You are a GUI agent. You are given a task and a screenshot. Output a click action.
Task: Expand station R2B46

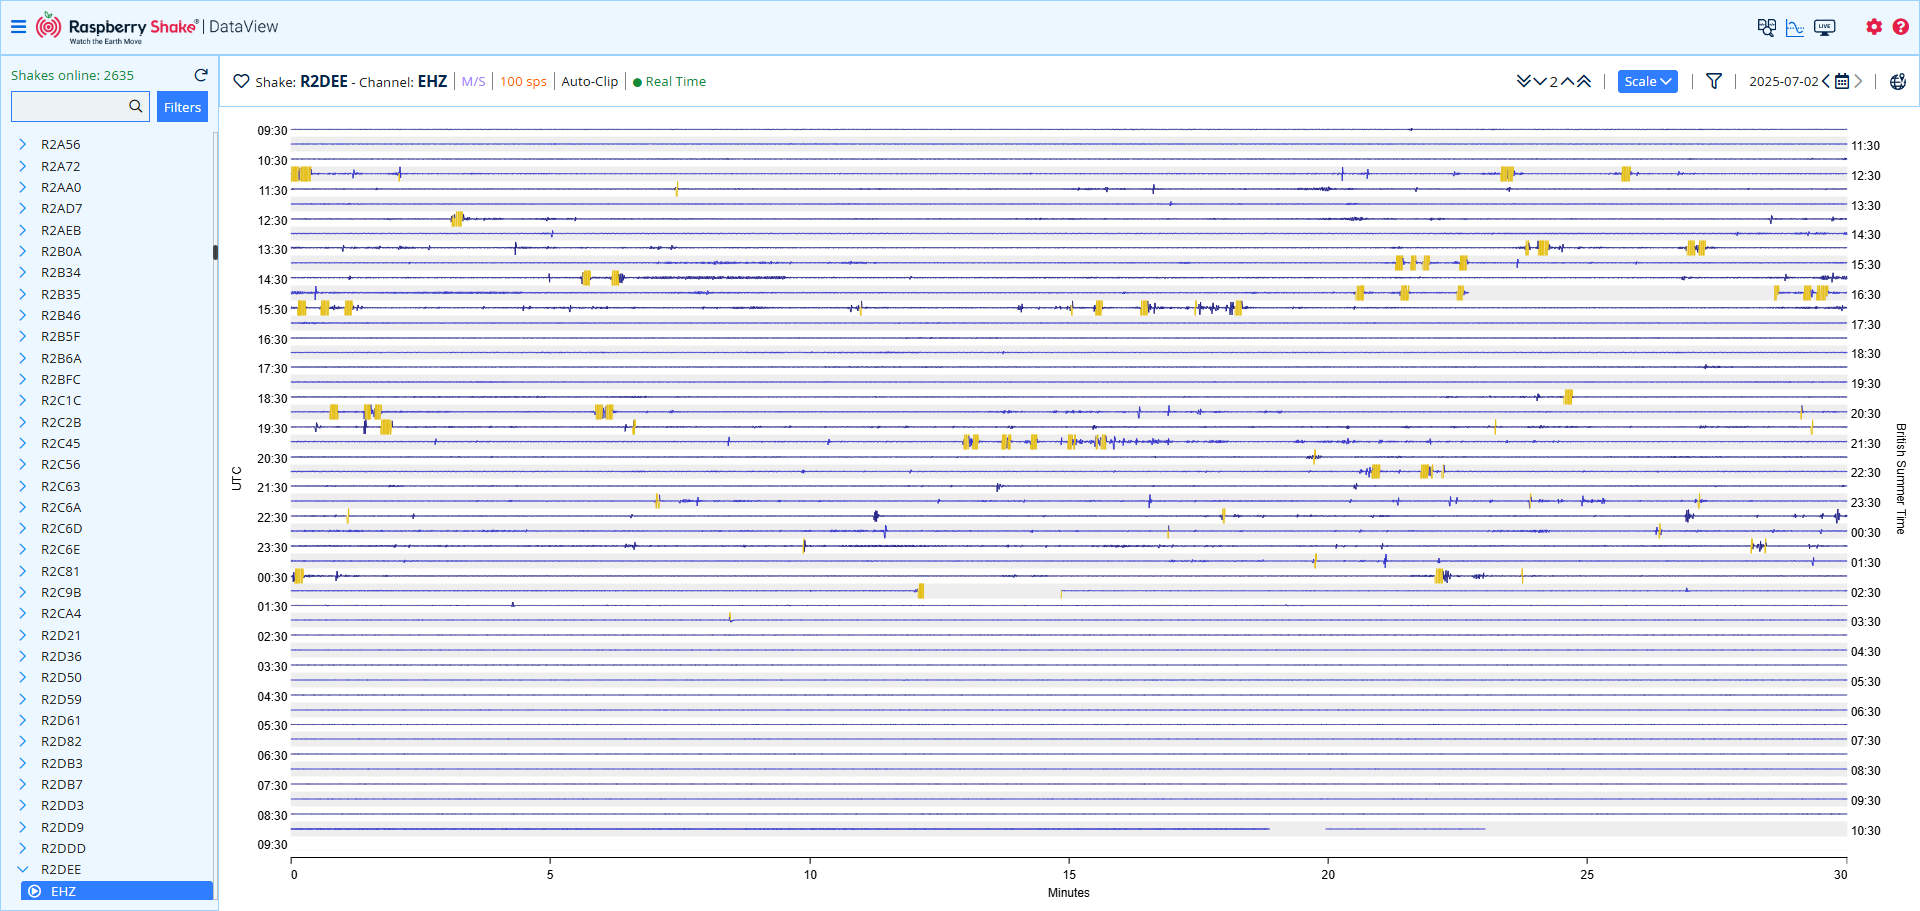coord(23,315)
